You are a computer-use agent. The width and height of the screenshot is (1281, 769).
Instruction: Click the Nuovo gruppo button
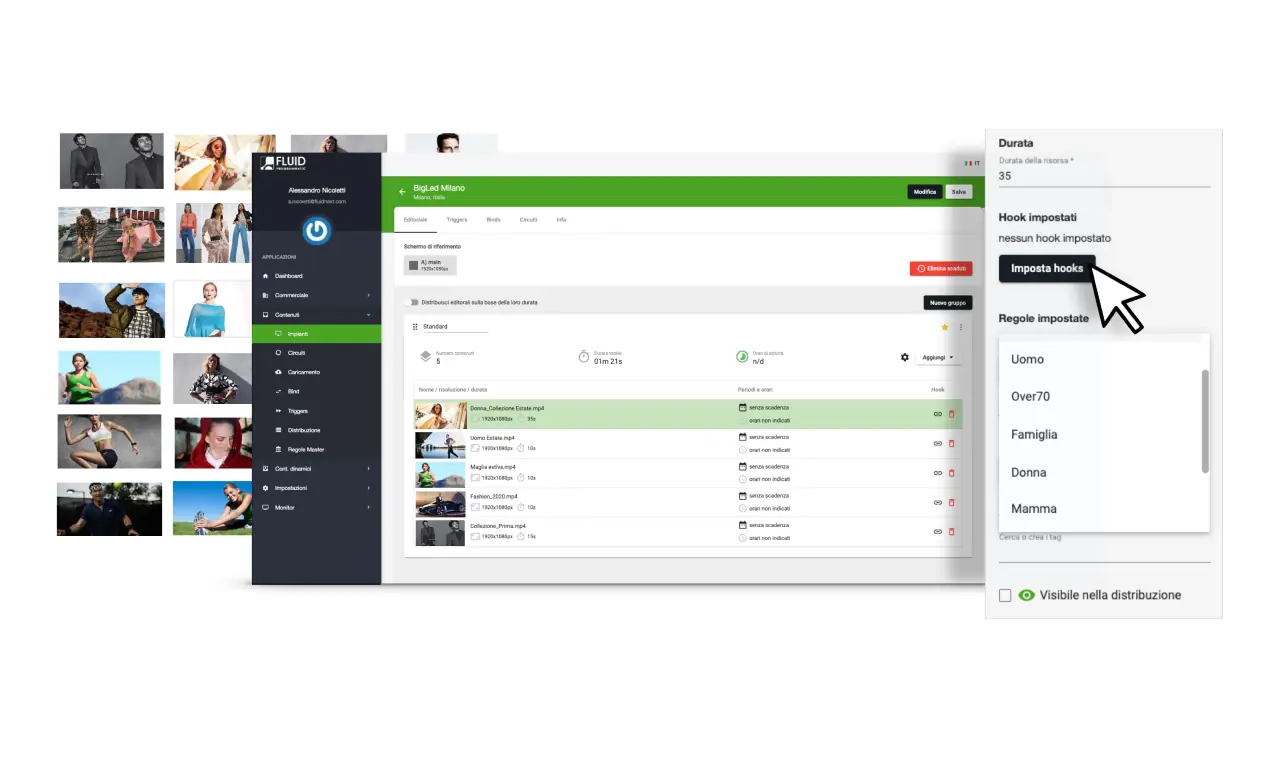click(948, 302)
